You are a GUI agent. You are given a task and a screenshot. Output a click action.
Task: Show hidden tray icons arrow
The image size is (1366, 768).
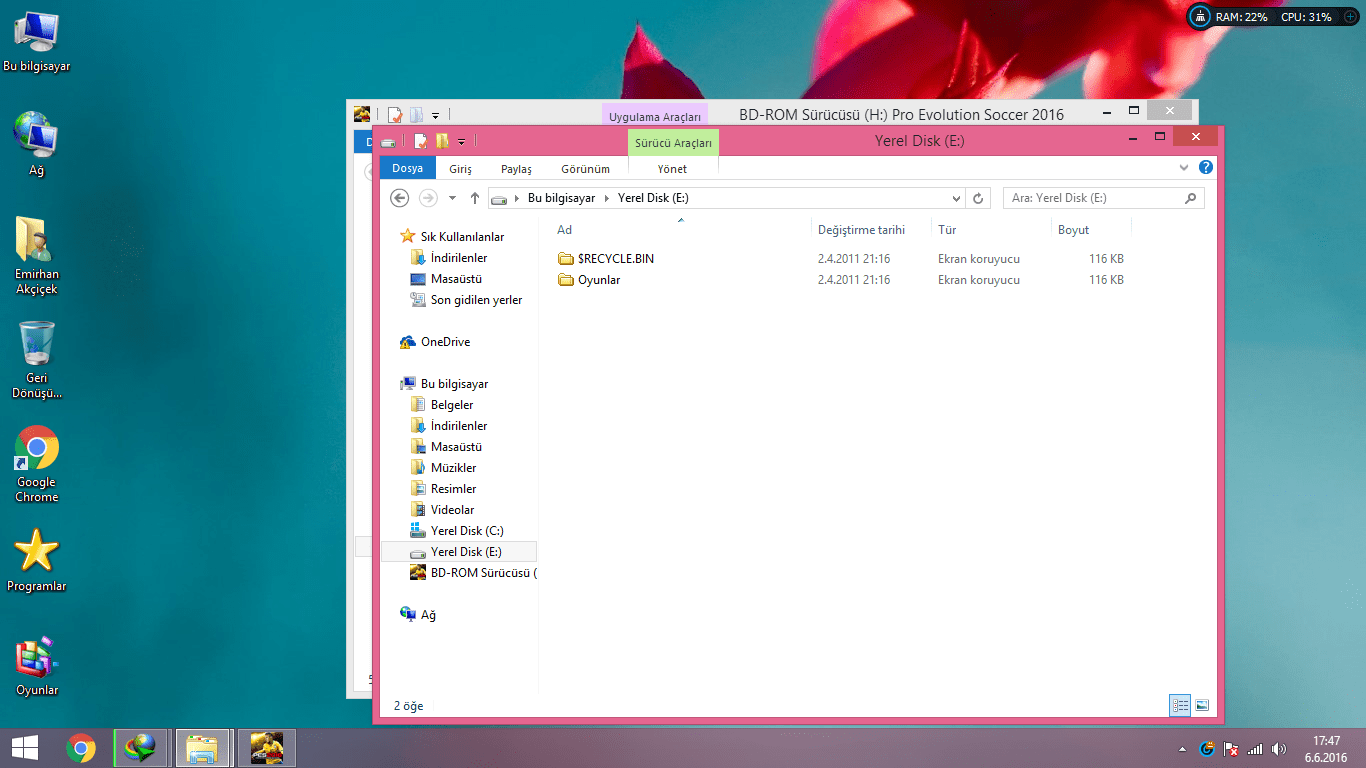[1183, 749]
